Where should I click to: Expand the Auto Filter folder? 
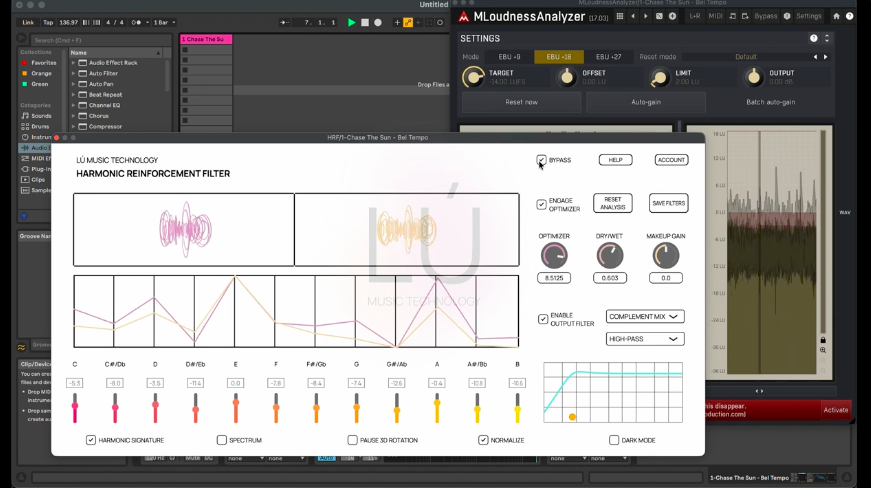pos(73,73)
